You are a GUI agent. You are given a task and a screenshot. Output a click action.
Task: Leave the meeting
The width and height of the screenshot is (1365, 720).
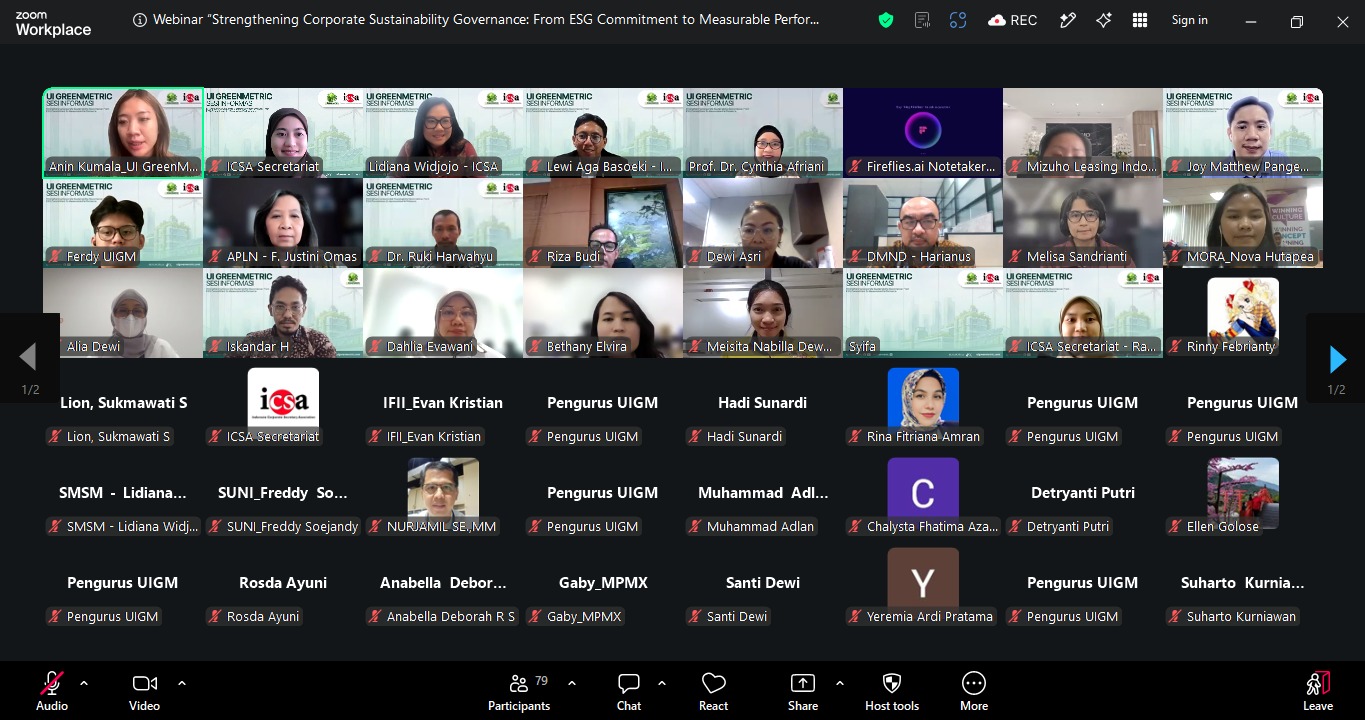coord(1318,691)
